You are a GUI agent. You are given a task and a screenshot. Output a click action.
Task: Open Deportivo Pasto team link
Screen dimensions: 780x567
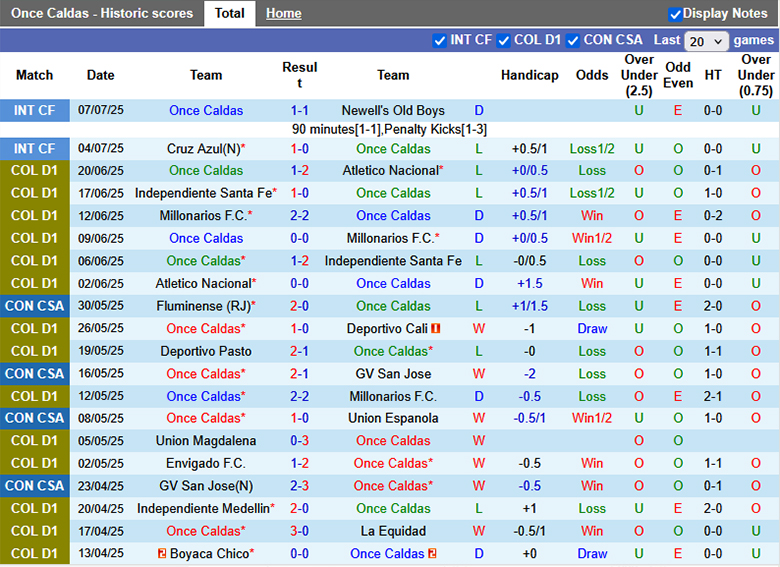coord(206,351)
